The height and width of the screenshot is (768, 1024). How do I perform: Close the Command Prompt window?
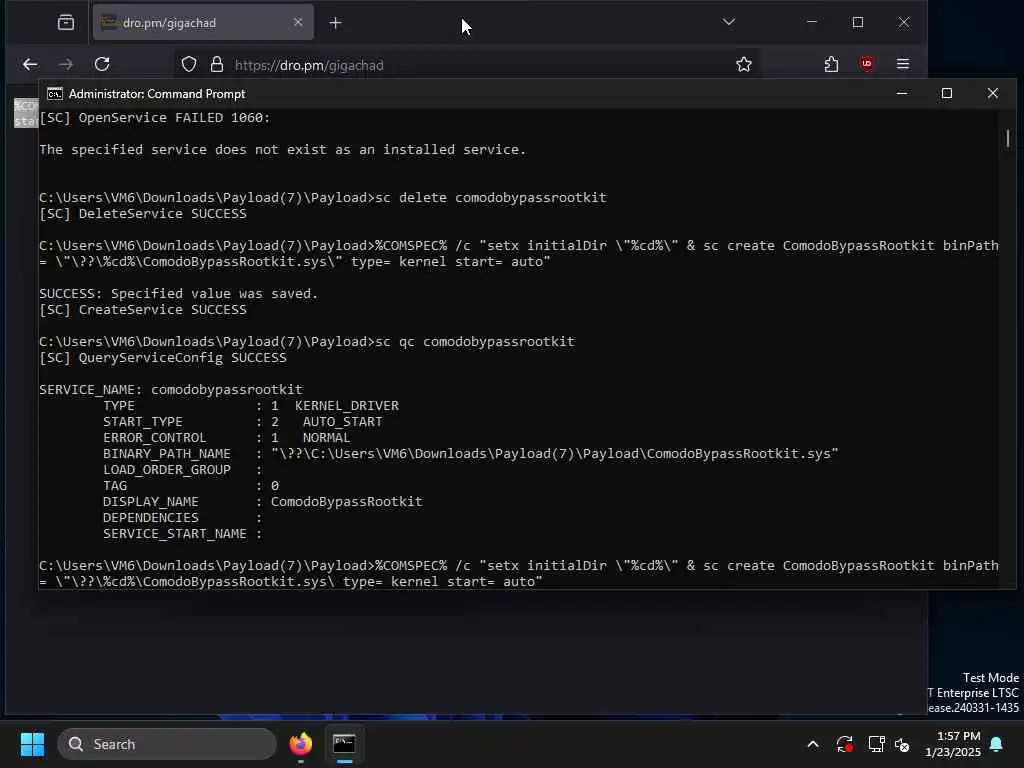(x=993, y=93)
